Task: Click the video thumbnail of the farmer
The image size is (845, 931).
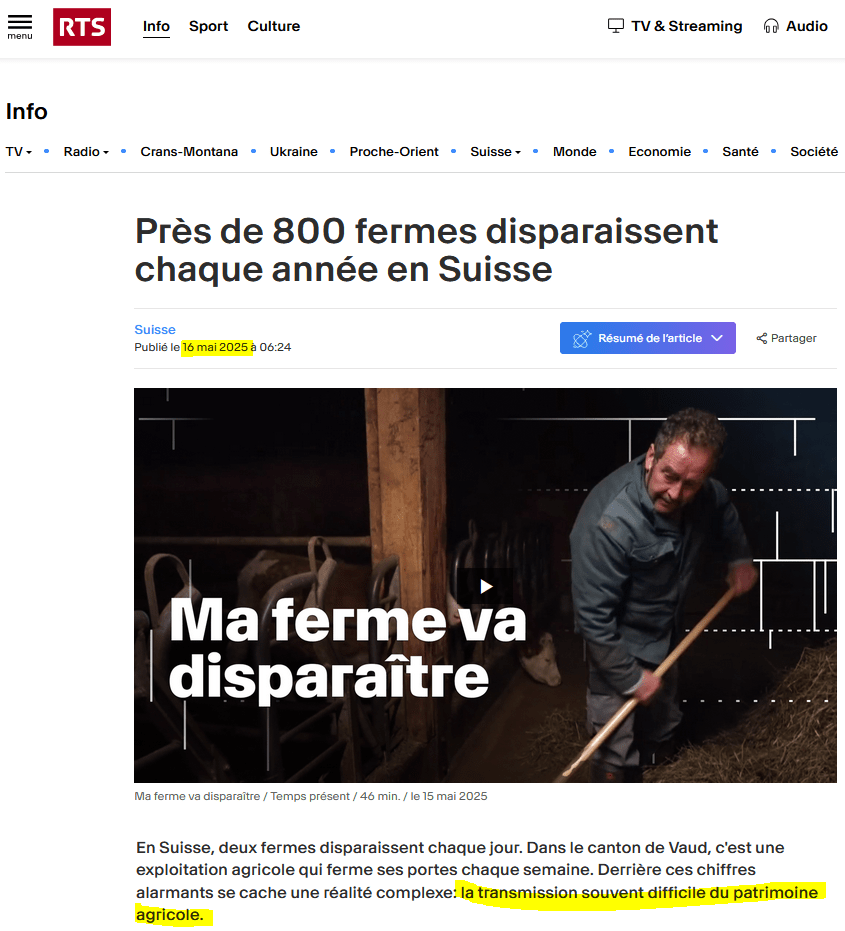Action: 485,585
